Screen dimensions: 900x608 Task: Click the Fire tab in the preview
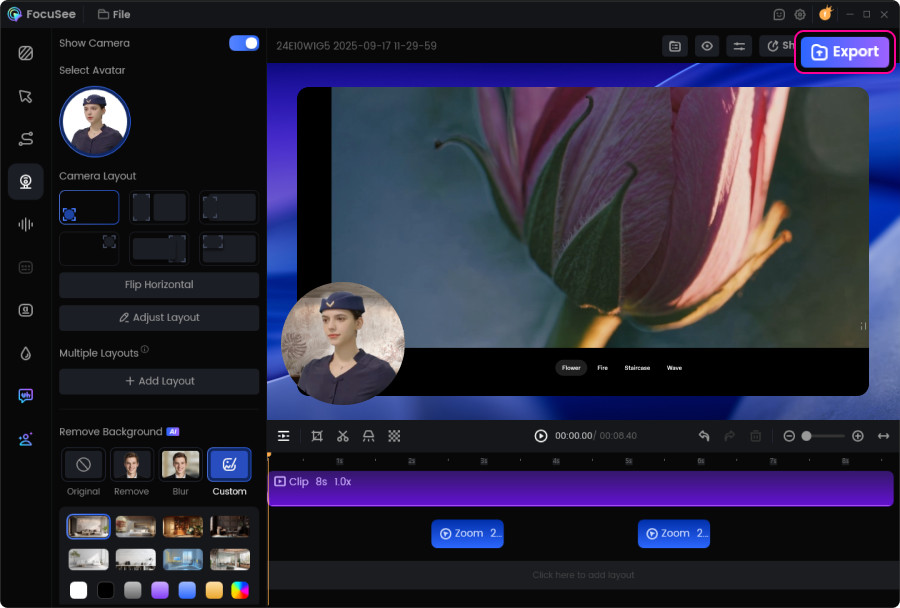(x=602, y=368)
